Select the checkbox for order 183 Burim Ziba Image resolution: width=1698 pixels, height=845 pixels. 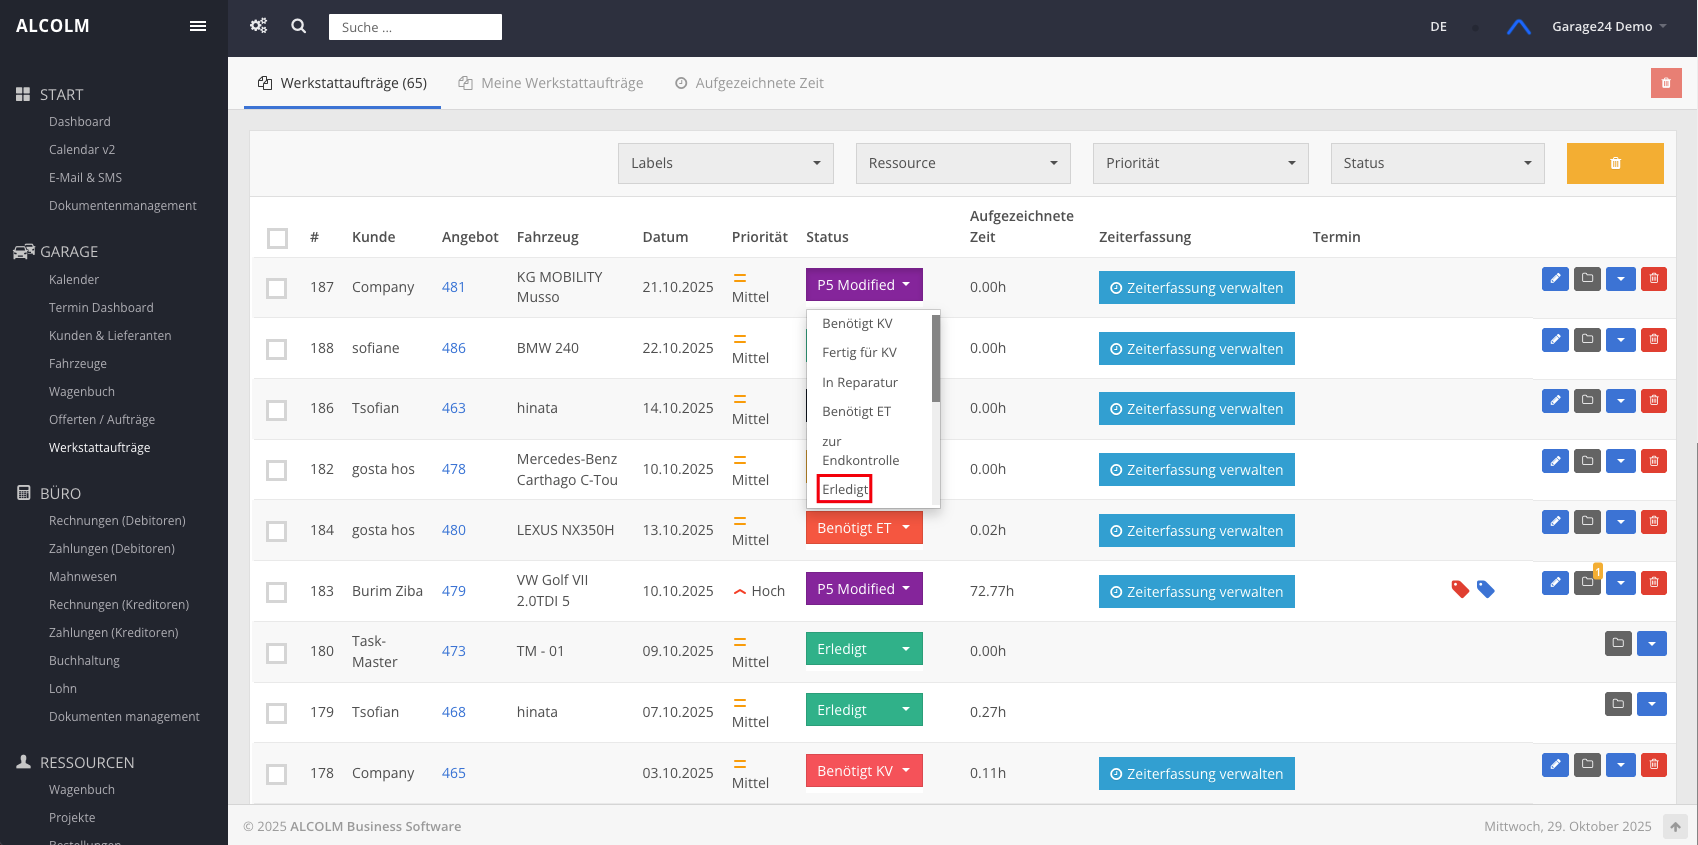[x=277, y=592]
